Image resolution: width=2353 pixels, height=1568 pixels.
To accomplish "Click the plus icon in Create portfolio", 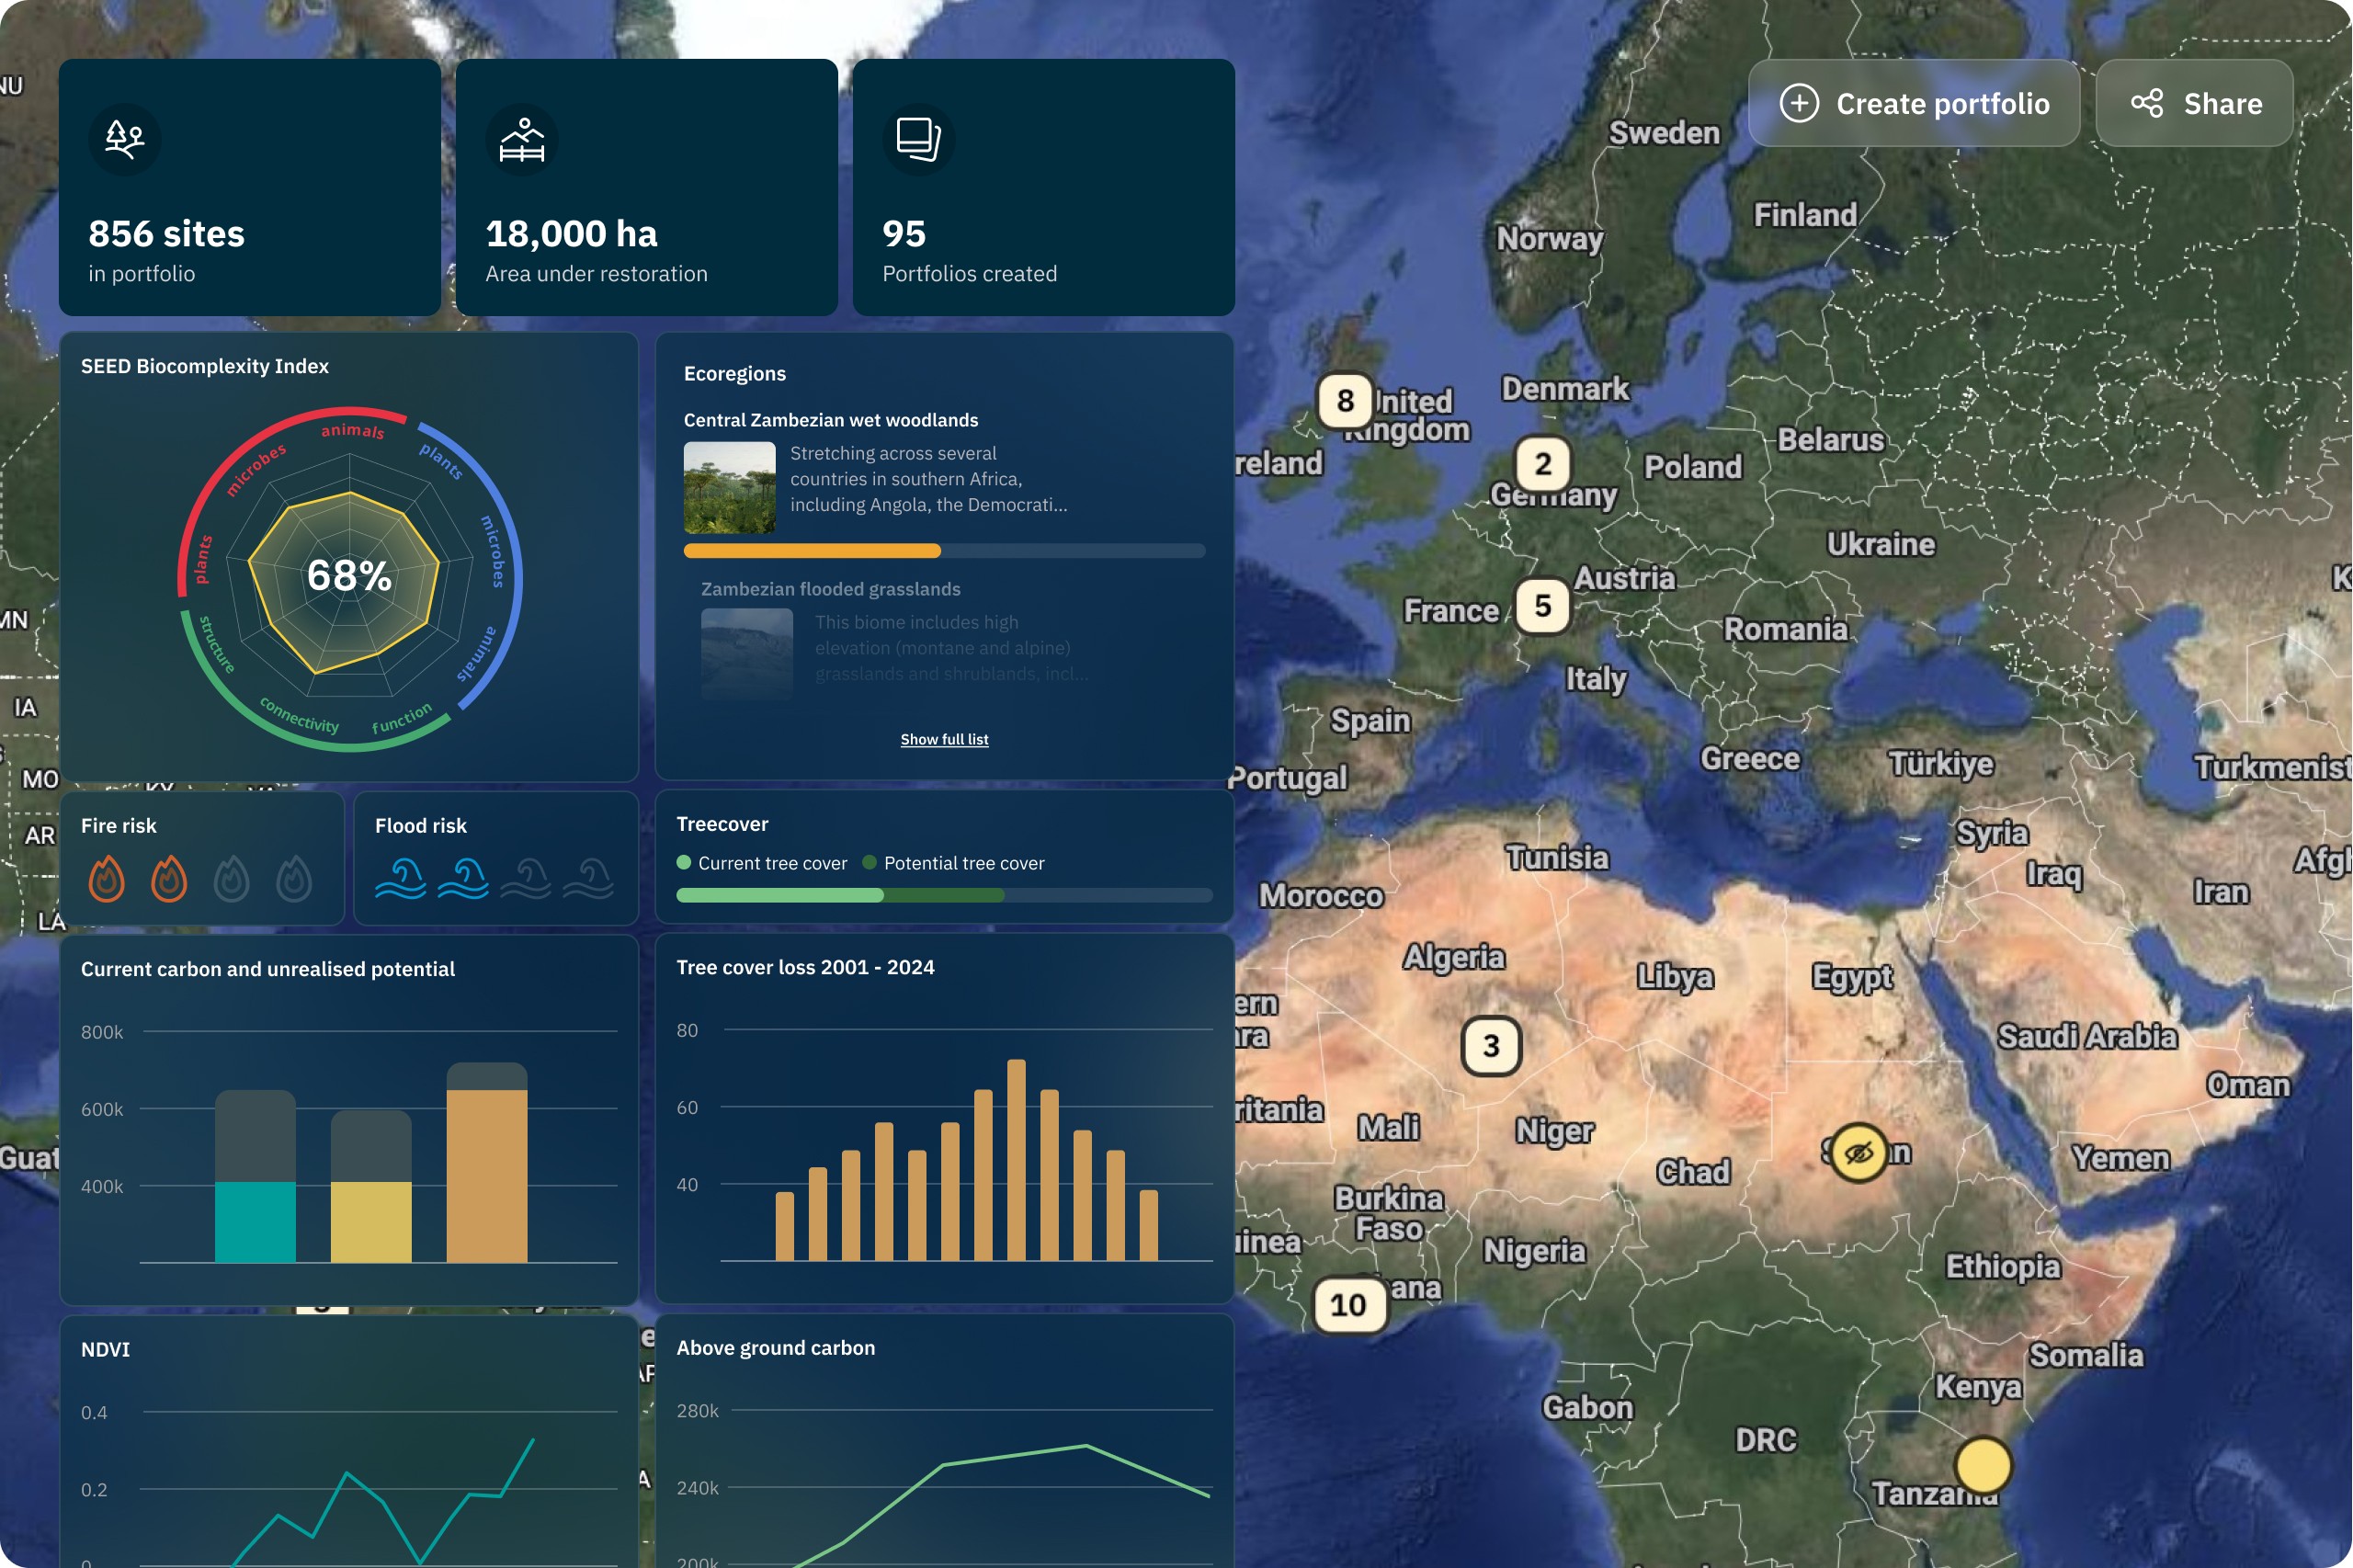I will click(x=1798, y=103).
